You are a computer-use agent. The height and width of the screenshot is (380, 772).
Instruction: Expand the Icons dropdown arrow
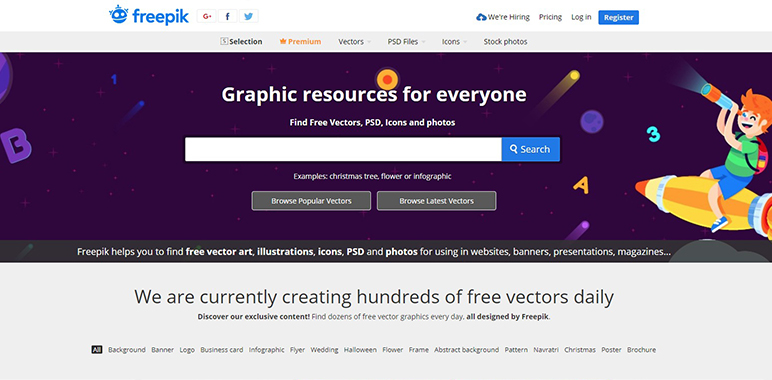465,42
